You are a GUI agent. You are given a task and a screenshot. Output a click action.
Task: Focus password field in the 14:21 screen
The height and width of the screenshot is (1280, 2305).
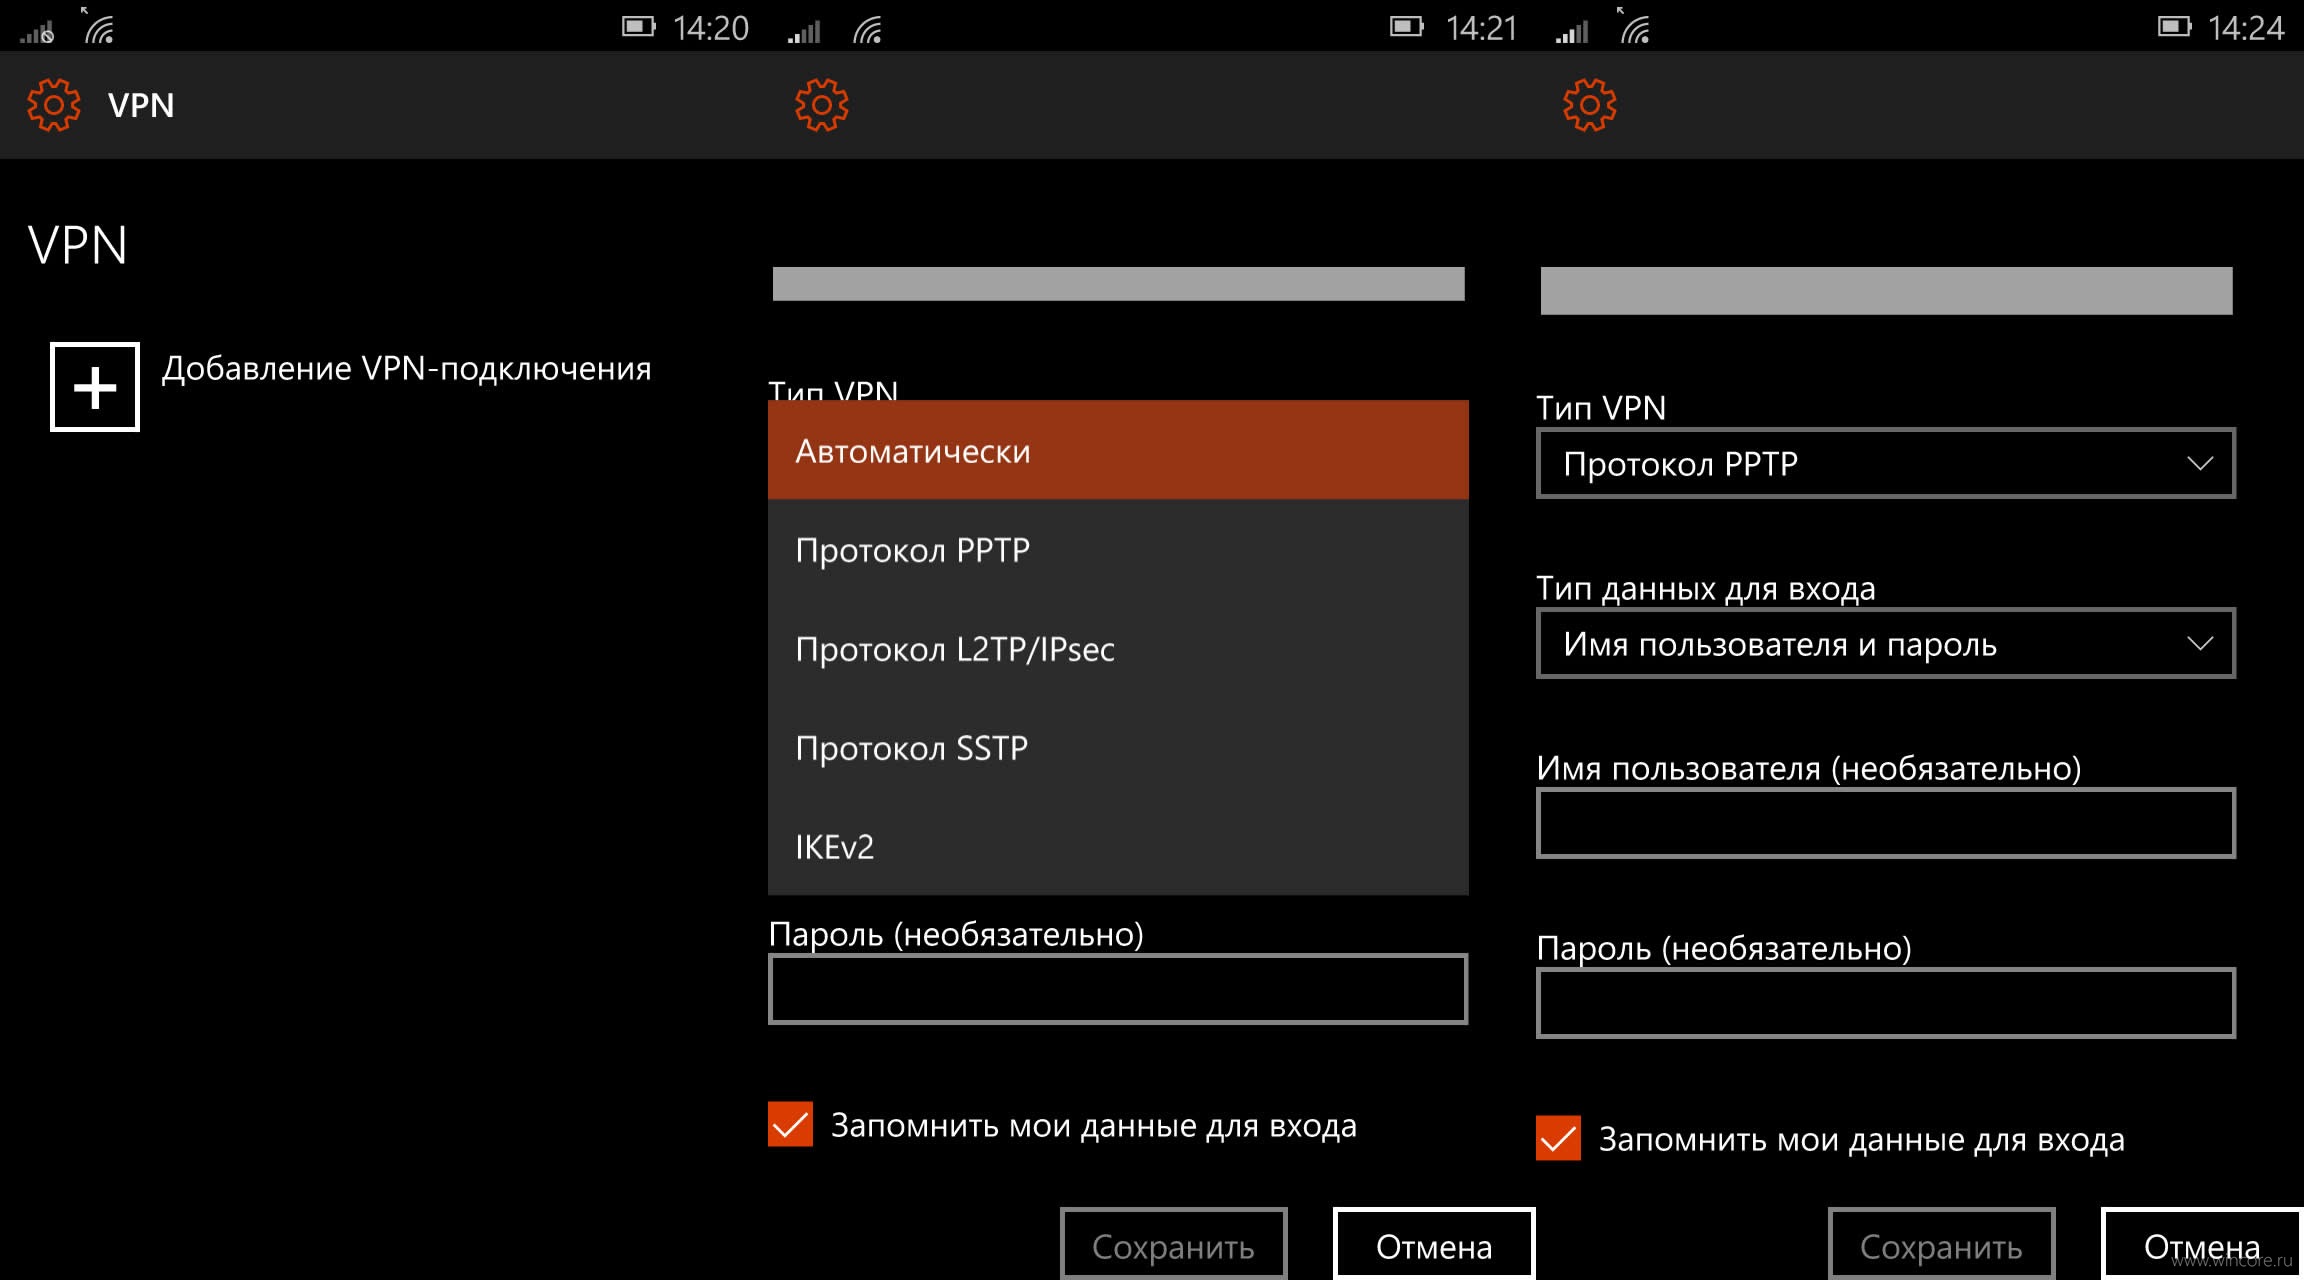tap(1118, 989)
